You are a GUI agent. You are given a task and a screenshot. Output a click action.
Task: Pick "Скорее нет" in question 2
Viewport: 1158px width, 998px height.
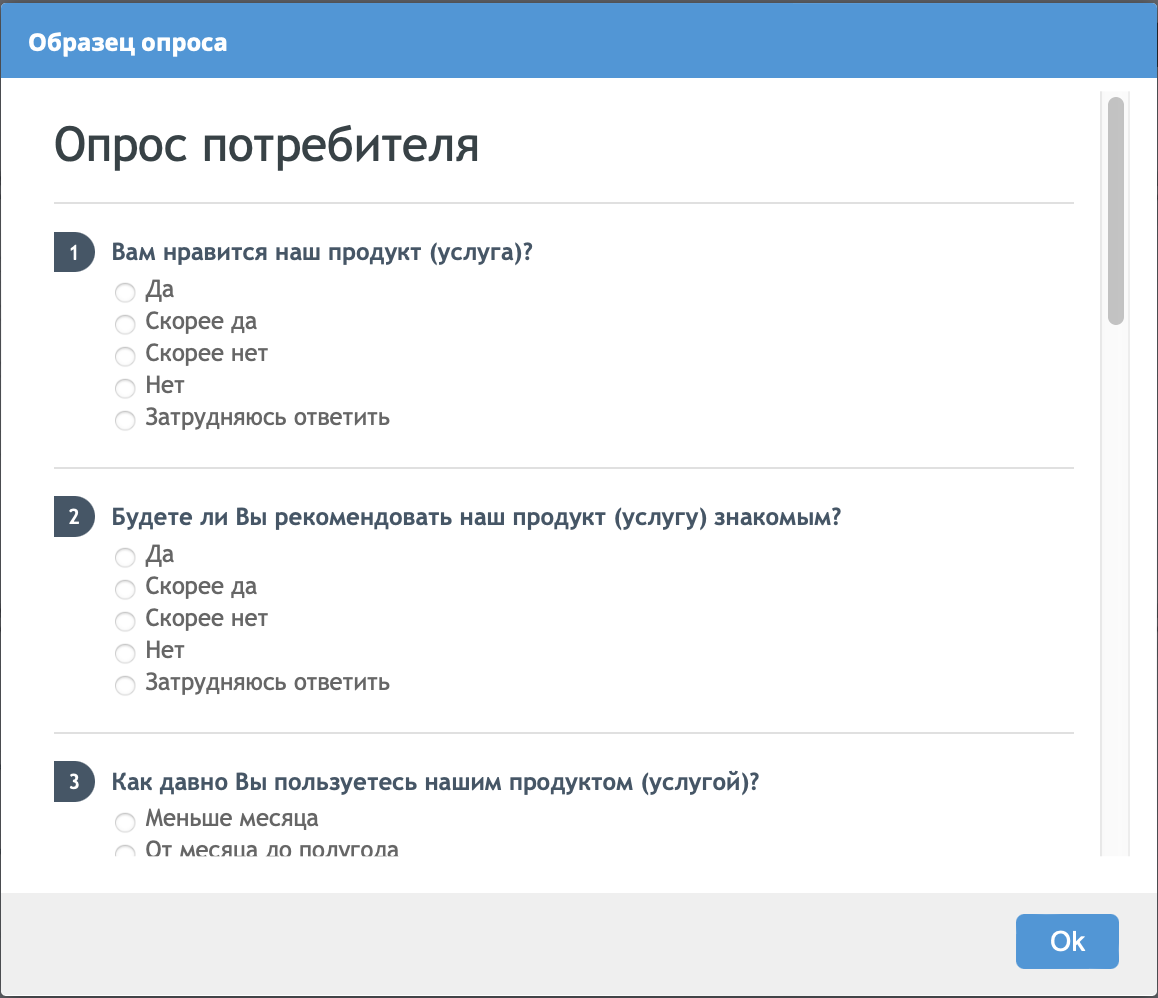coord(125,621)
